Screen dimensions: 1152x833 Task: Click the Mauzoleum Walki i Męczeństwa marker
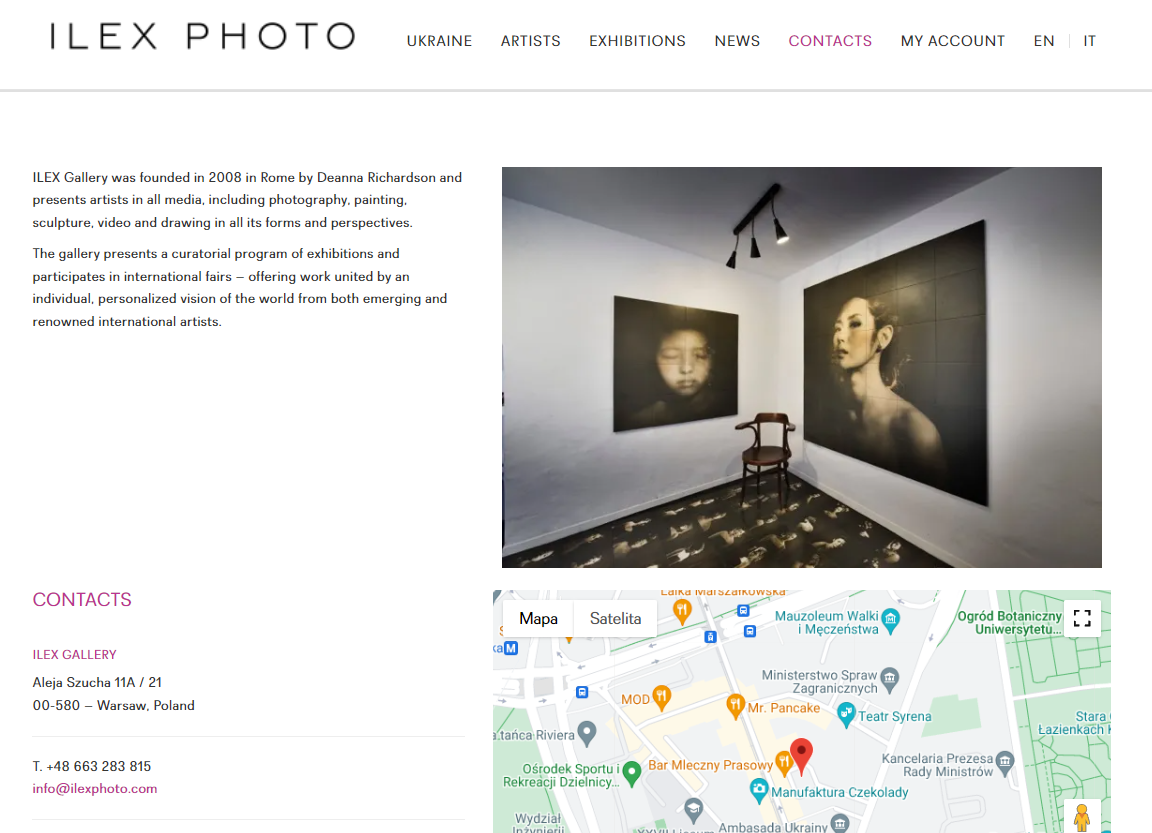890,621
